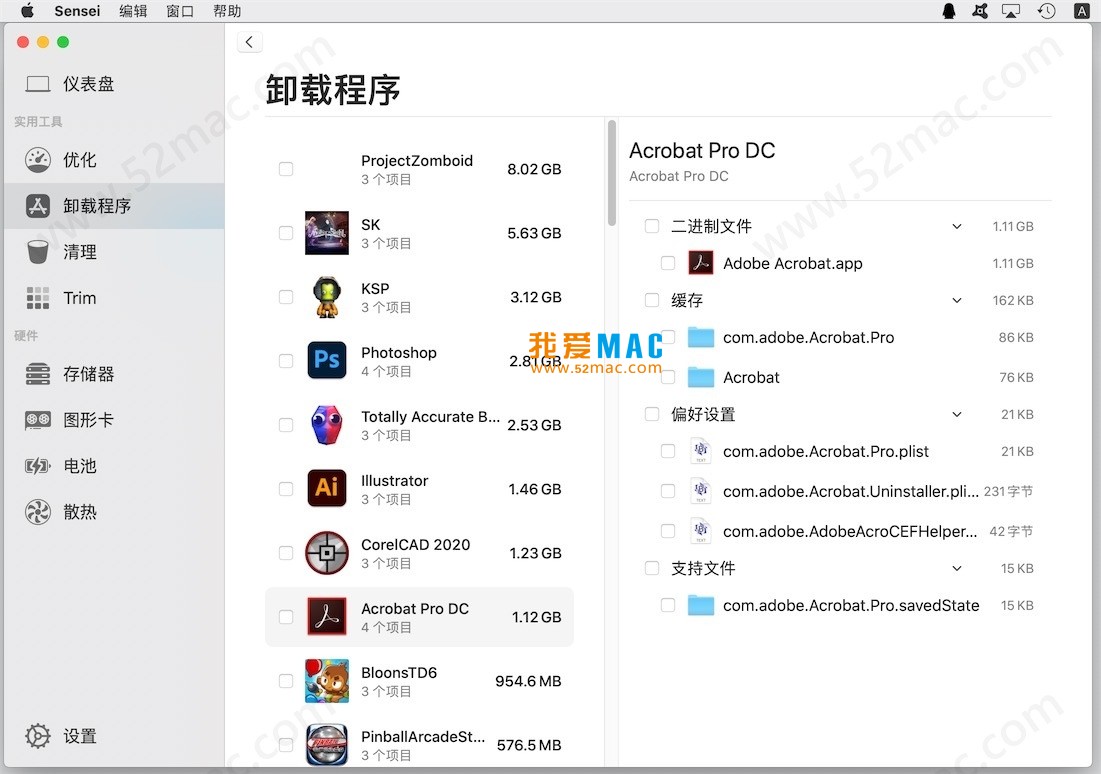This screenshot has height=774, width=1101.
Task: Open the Storage (存储器) drive icon
Action: [x=38, y=374]
